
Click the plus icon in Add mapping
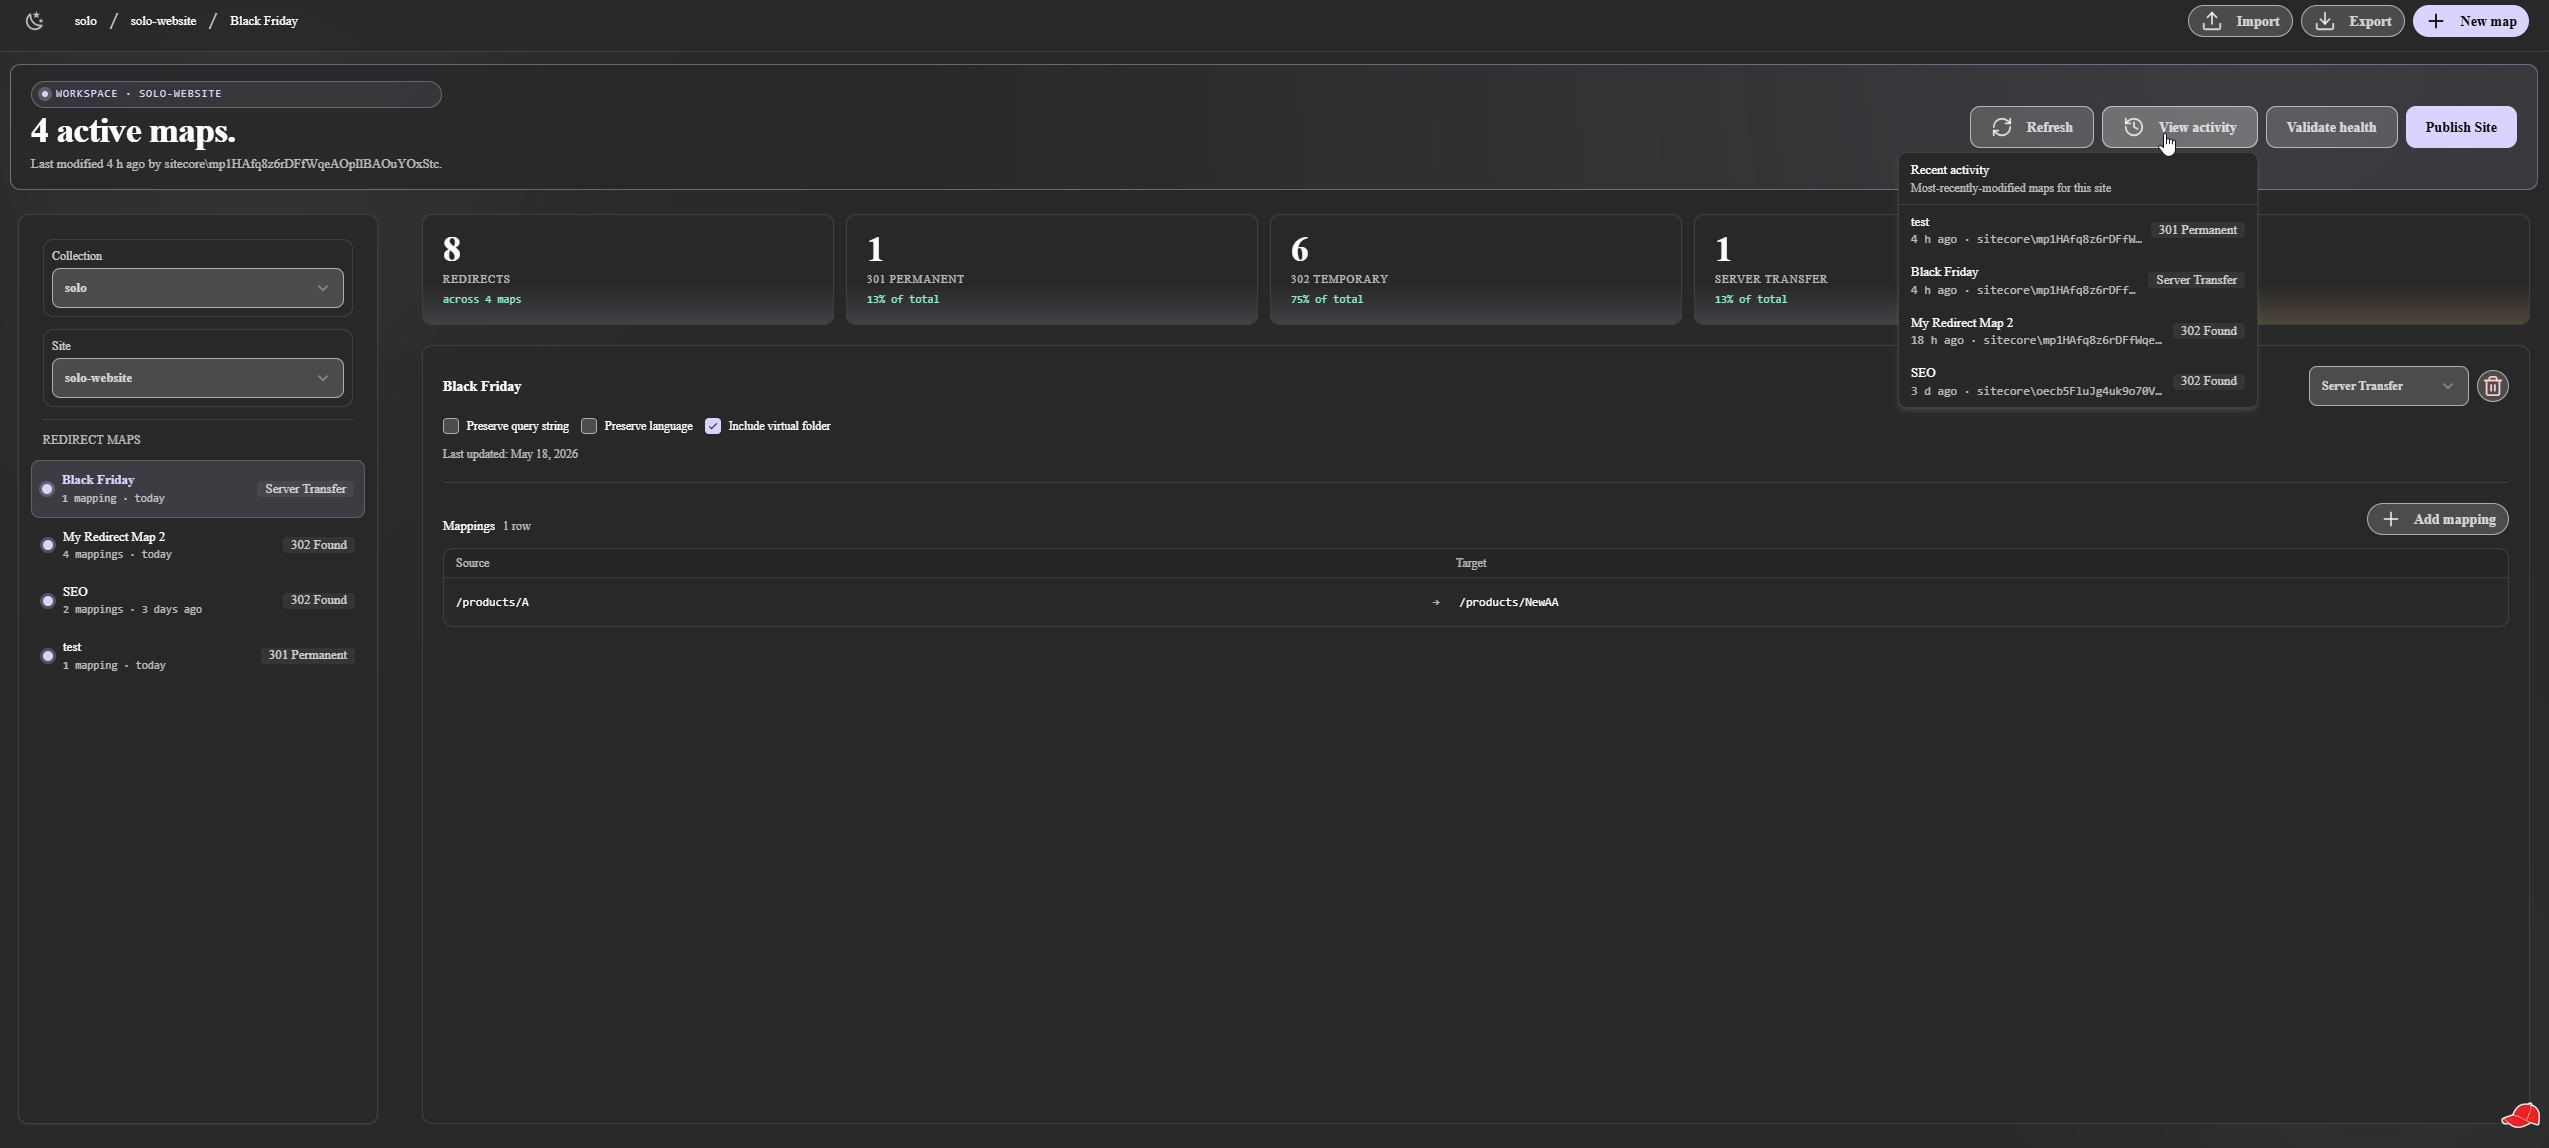pos(2391,519)
